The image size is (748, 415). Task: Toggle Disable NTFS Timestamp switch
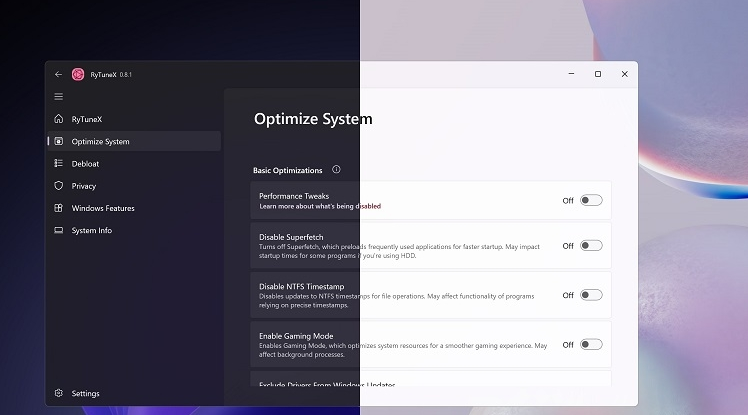(591, 295)
